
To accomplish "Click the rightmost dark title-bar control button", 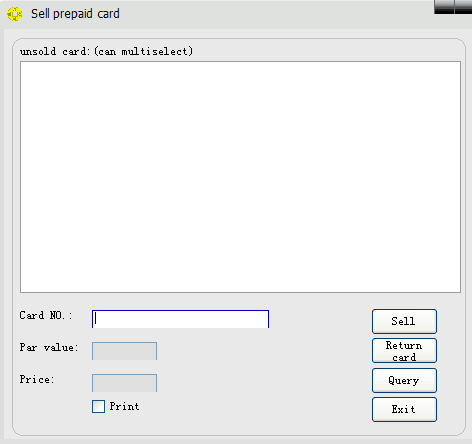I will pyautogui.click(x=464, y=7).
